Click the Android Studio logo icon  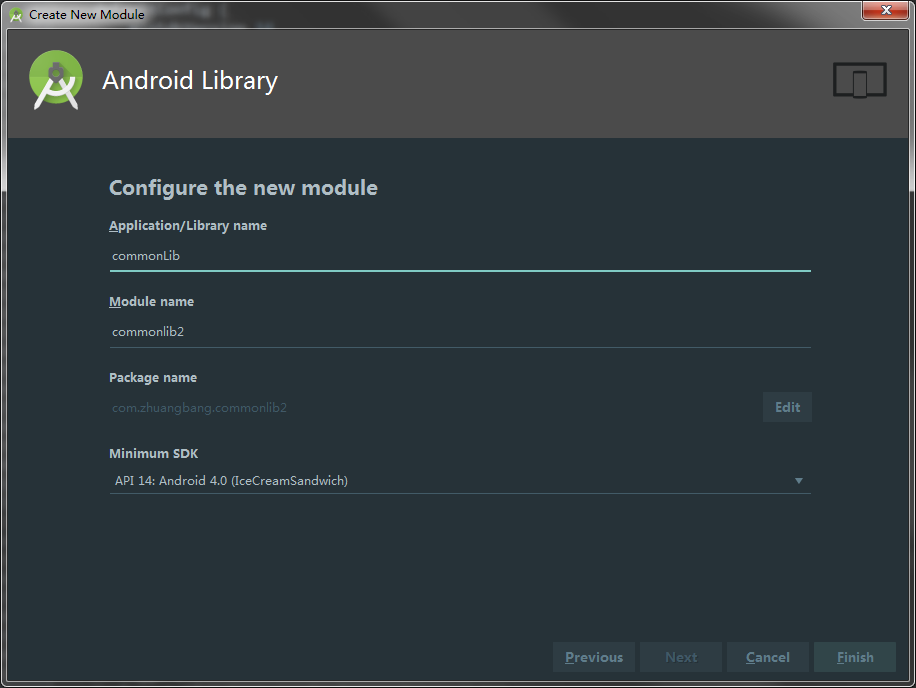tap(55, 80)
